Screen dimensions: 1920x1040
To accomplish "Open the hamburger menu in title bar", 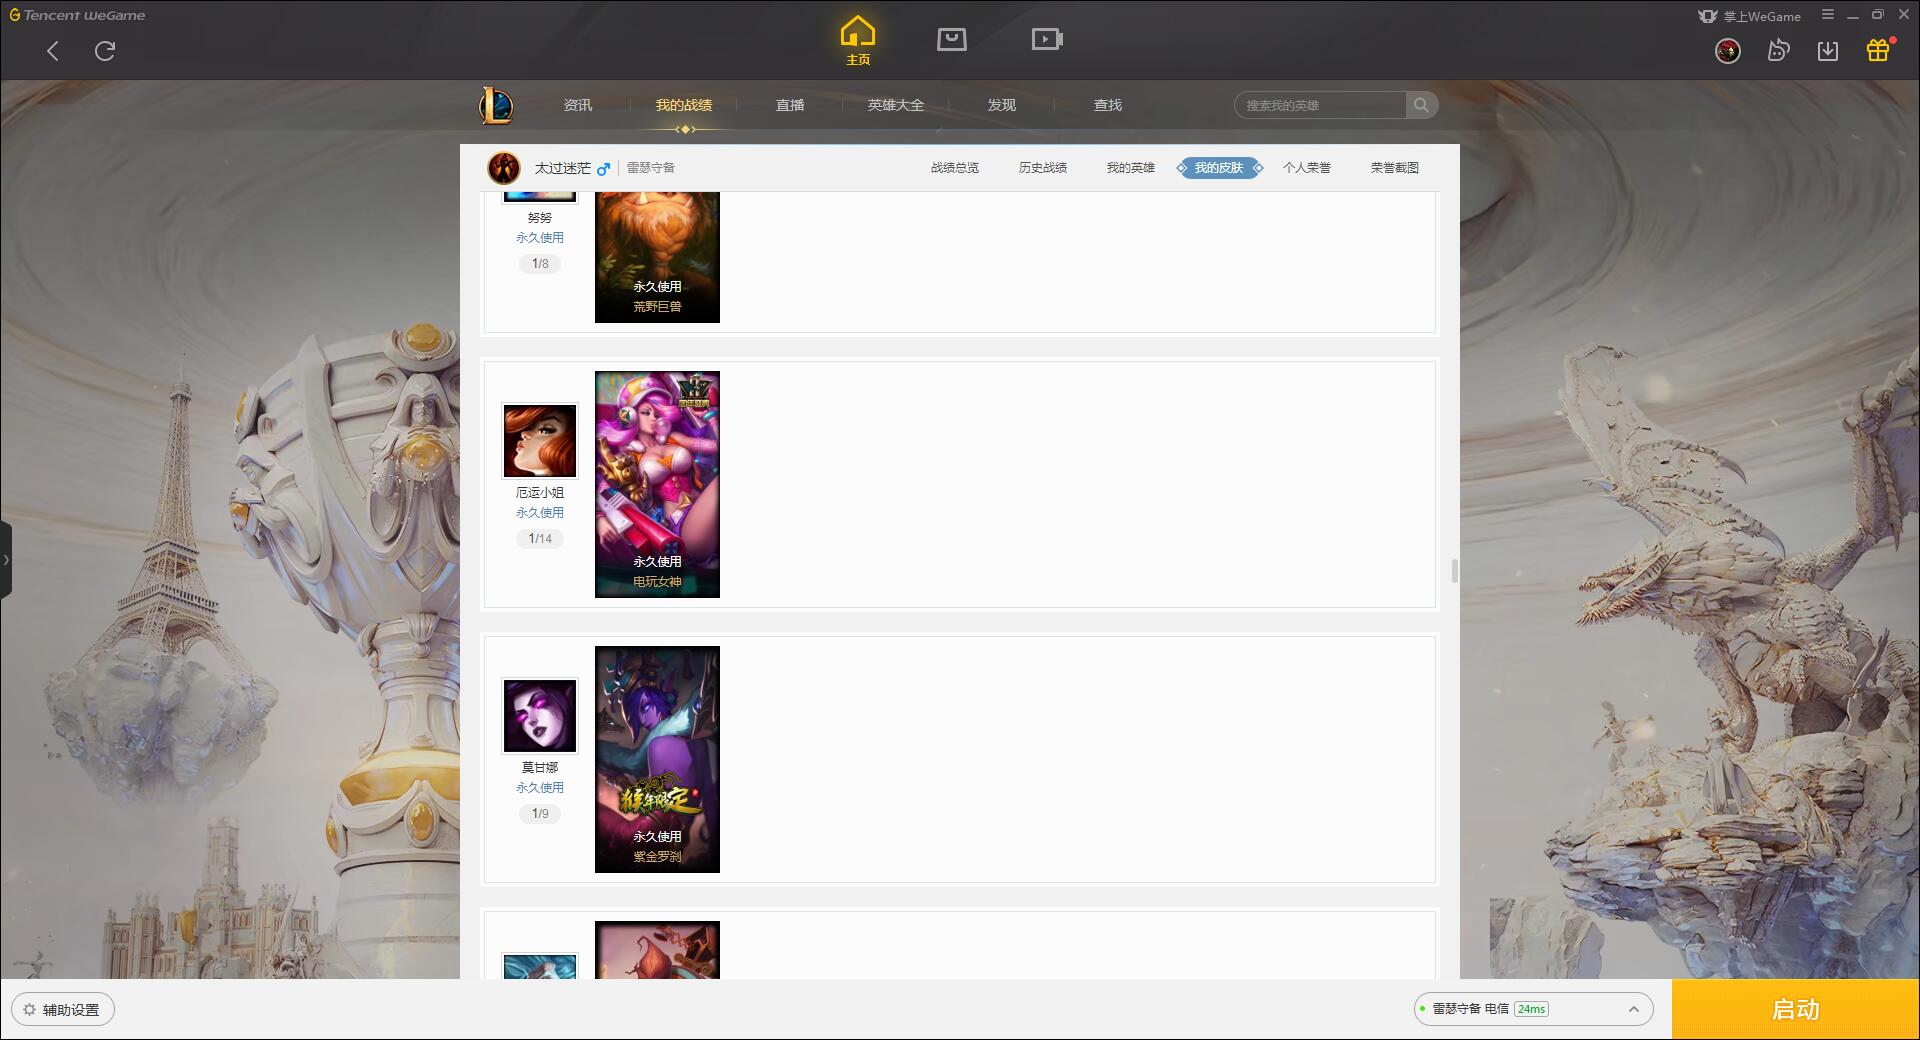I will (1828, 15).
